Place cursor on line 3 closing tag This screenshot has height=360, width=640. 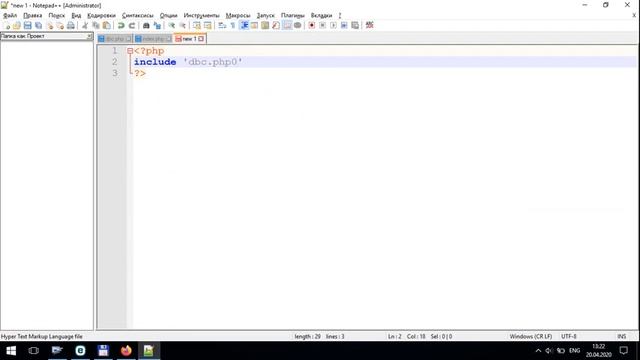coord(140,73)
